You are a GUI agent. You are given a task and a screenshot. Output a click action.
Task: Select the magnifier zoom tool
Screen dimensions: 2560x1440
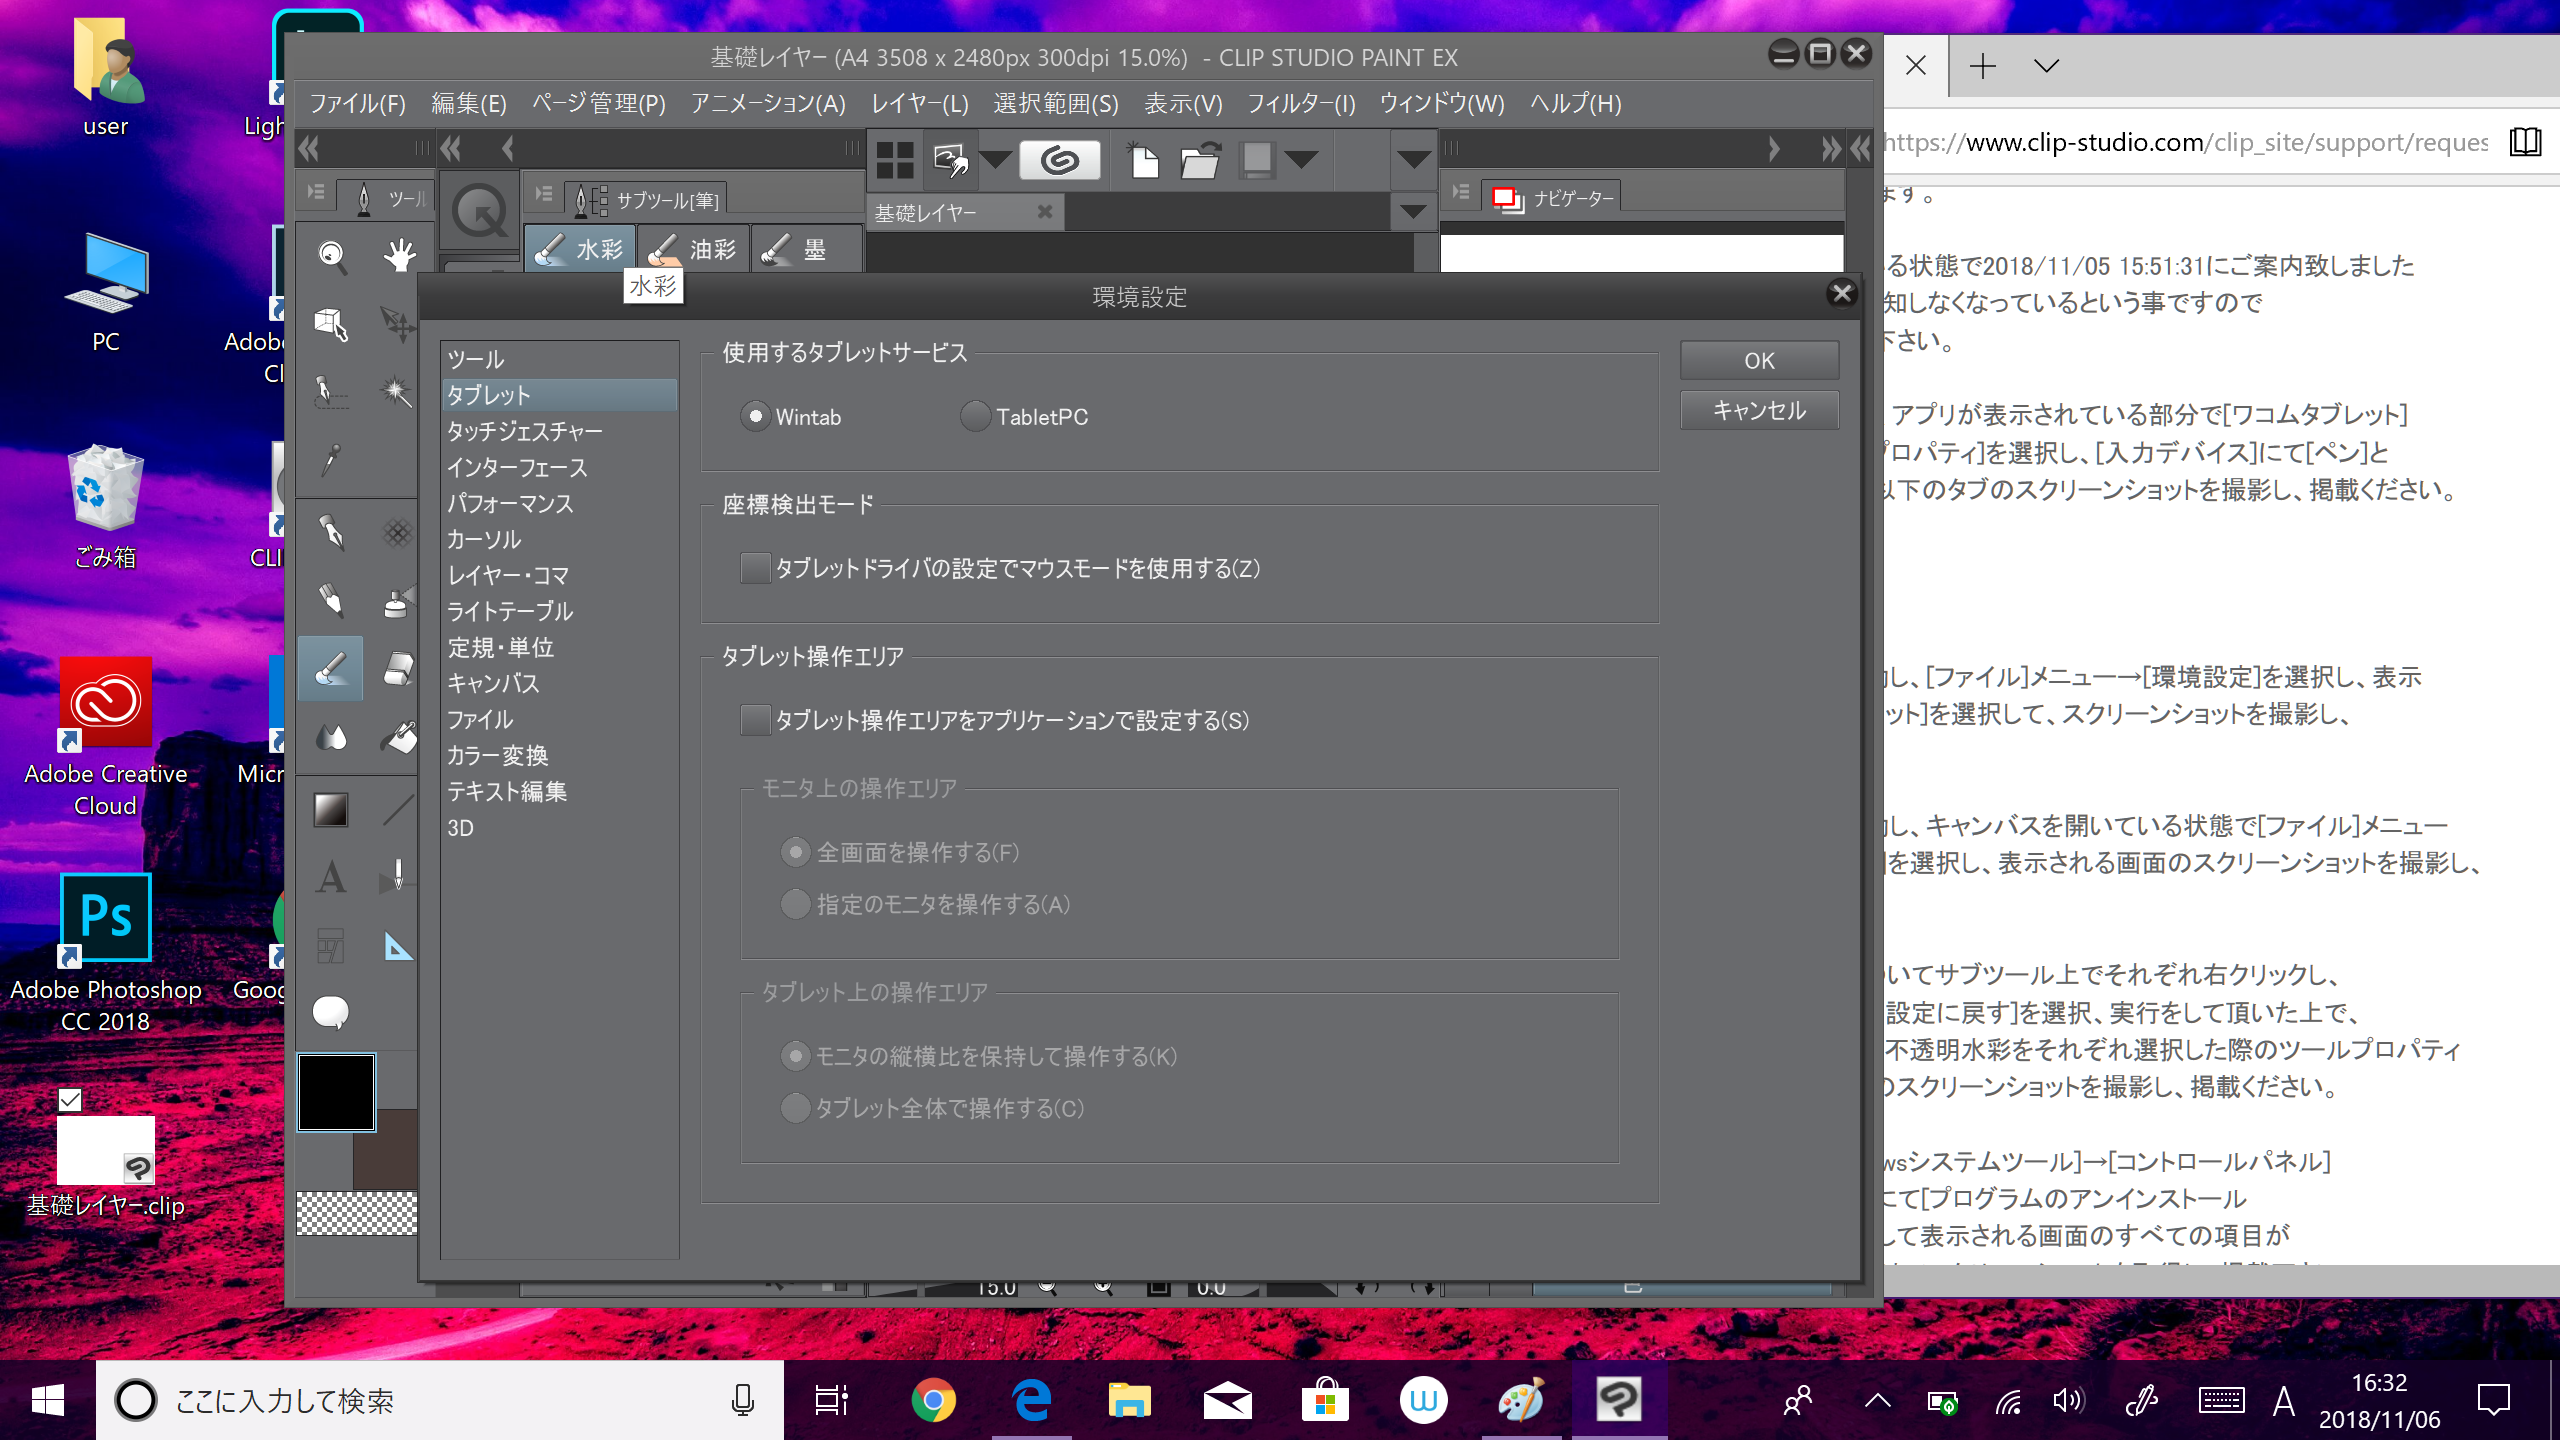pyautogui.click(x=331, y=255)
